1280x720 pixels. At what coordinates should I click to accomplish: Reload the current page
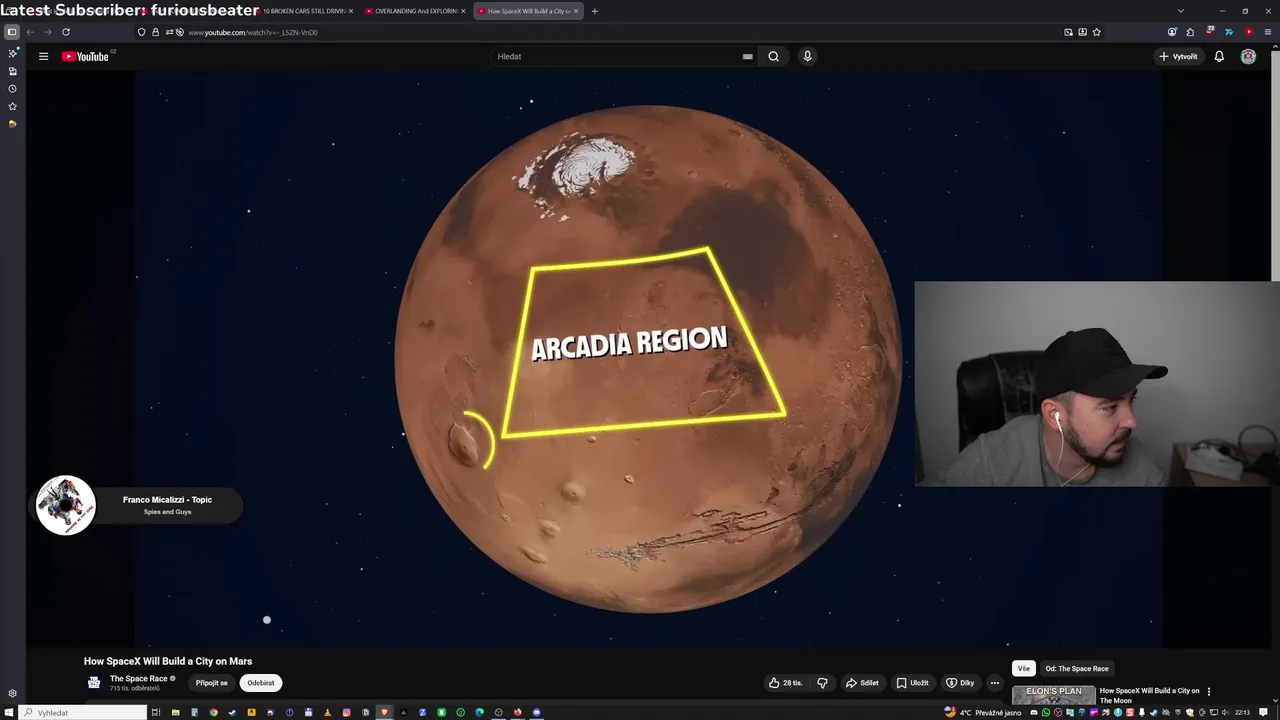66,32
